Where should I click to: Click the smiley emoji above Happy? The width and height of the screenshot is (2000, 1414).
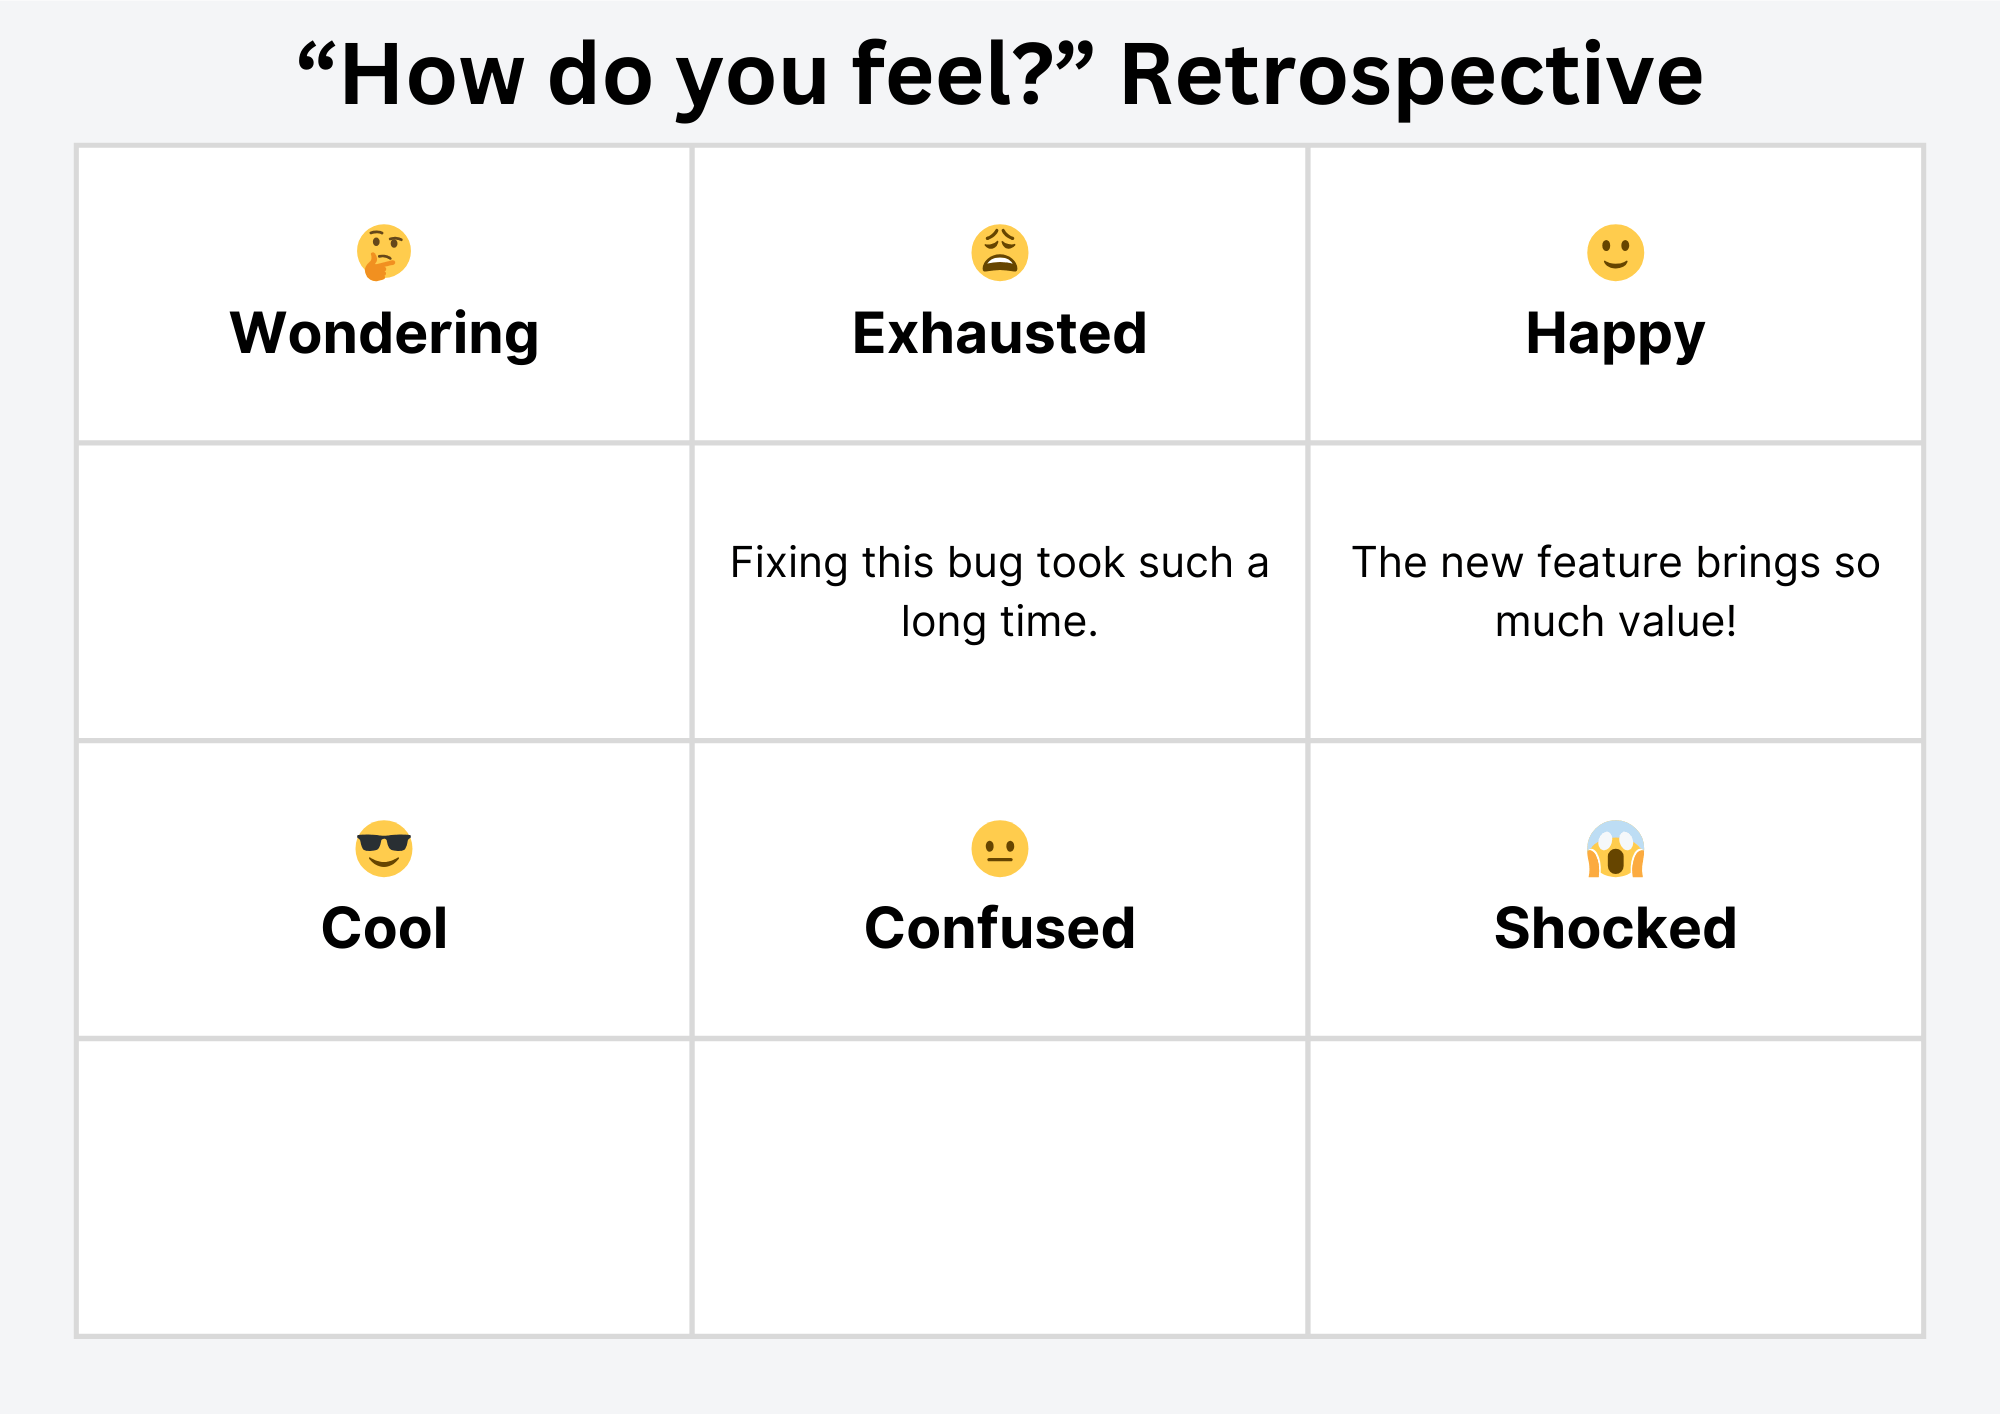[1616, 252]
